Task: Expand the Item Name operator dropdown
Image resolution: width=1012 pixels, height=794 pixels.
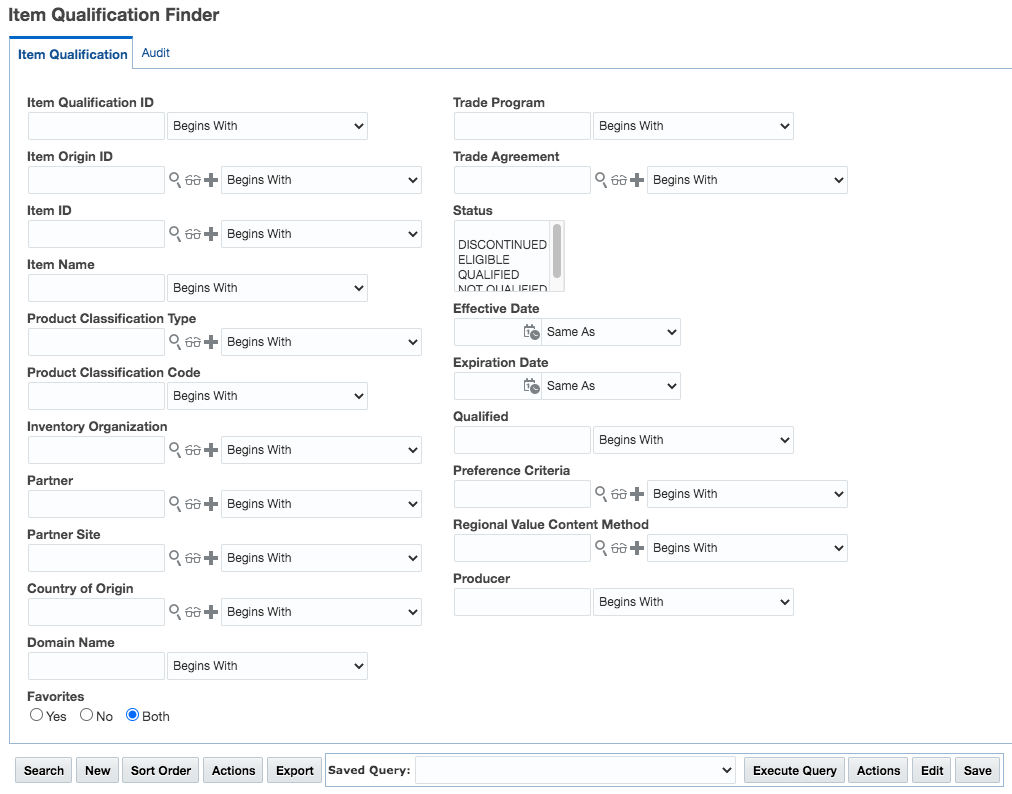Action: [267, 288]
